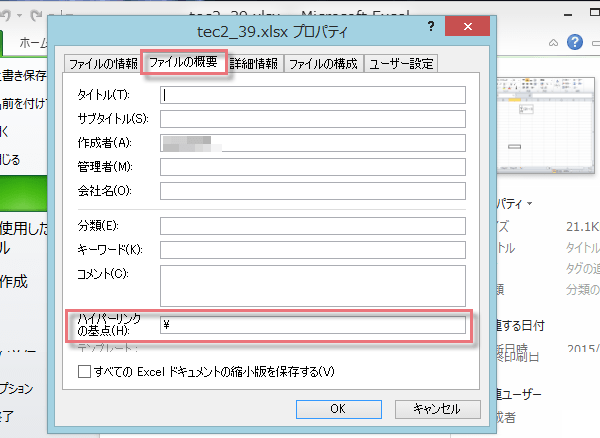Switch to the ファイルの情報 tab
The height and width of the screenshot is (438, 600).
[x=103, y=64]
